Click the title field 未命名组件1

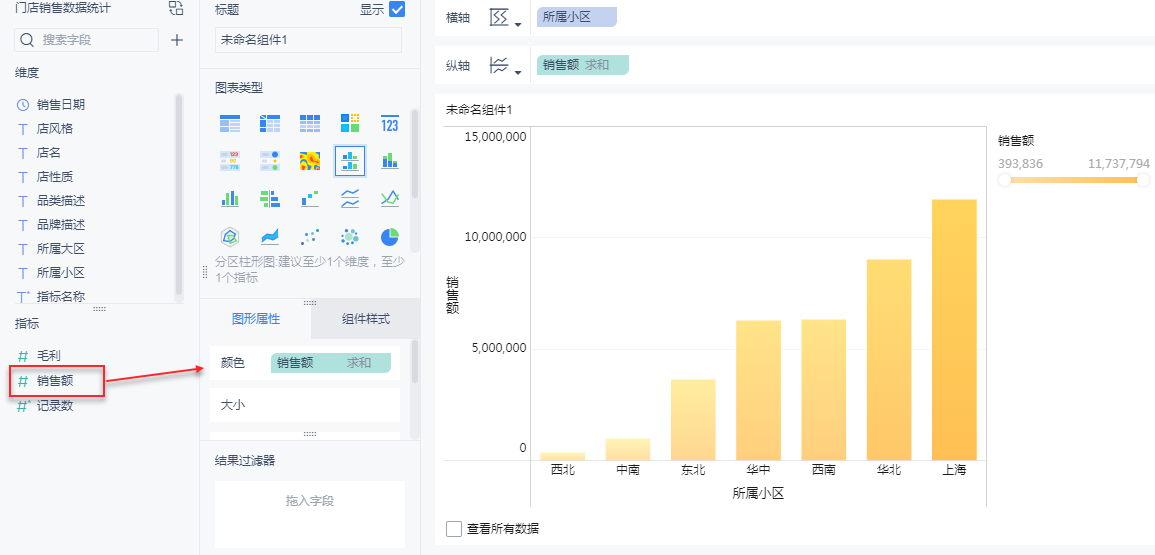[x=309, y=40]
